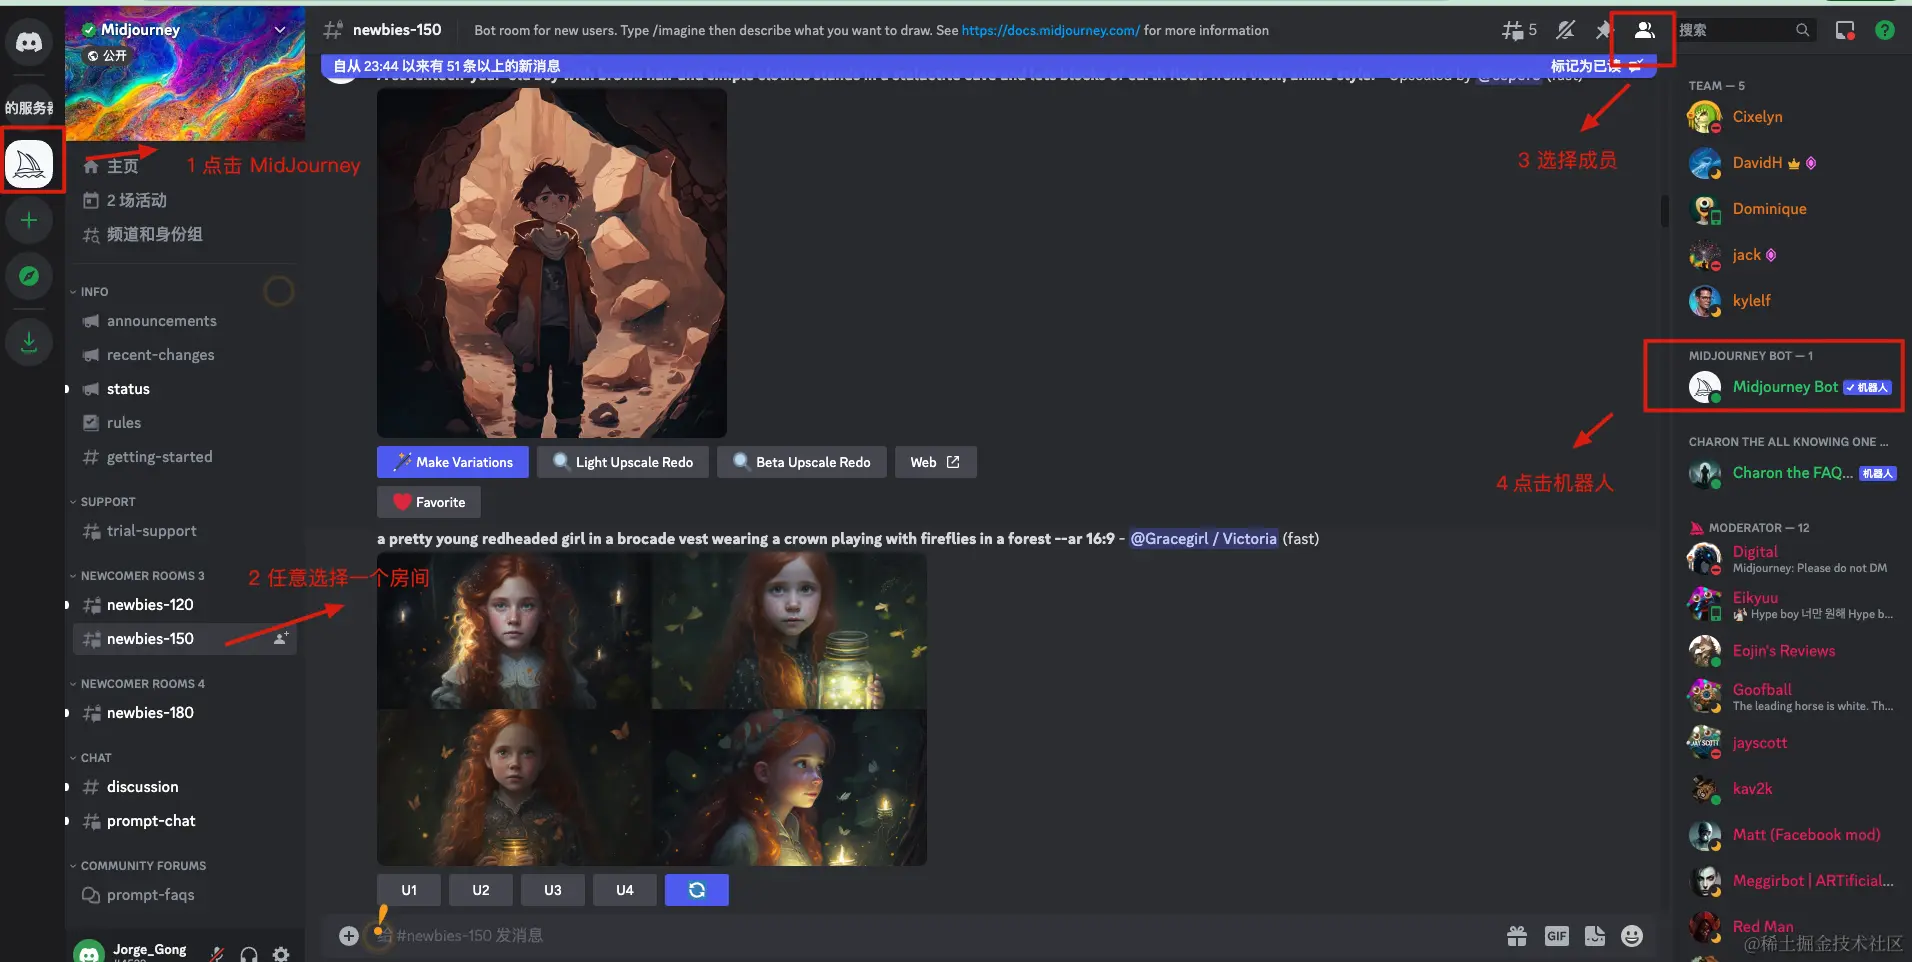This screenshot has width=1912, height=962.
Task: Click DavidH's avatar in member list
Action: [1705, 163]
